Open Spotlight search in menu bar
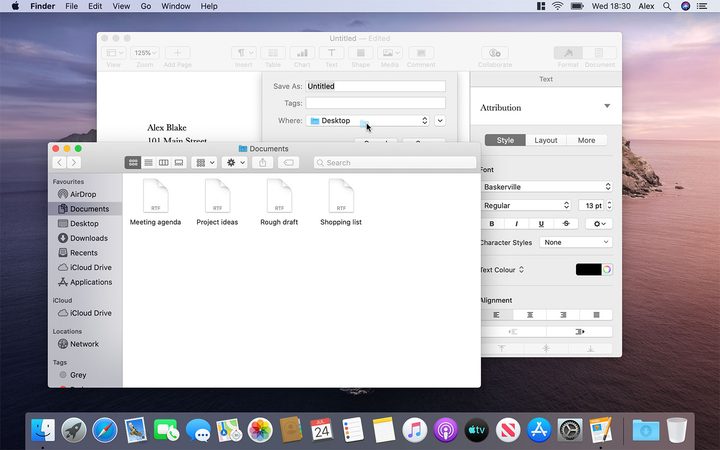 point(667,6)
